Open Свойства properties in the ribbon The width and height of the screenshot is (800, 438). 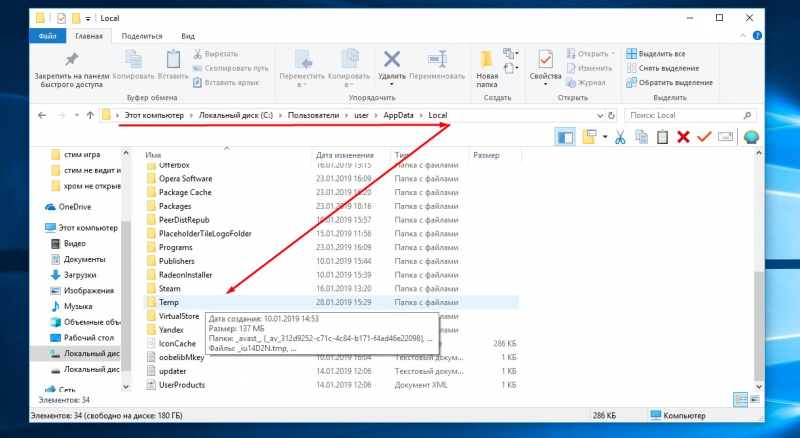point(545,67)
